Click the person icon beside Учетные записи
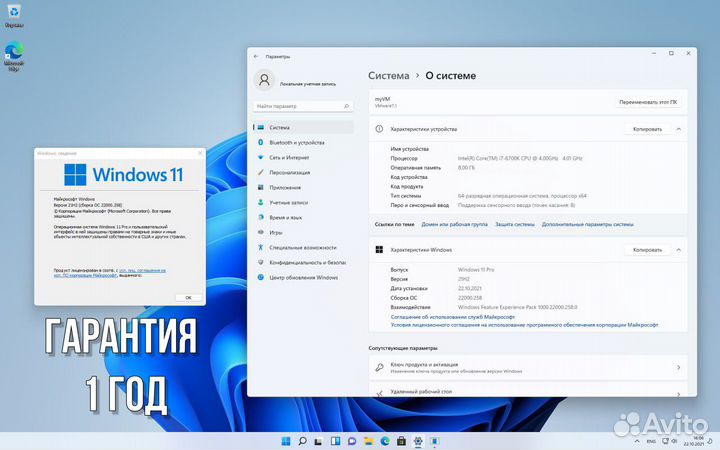The width and height of the screenshot is (720, 450). point(260,202)
